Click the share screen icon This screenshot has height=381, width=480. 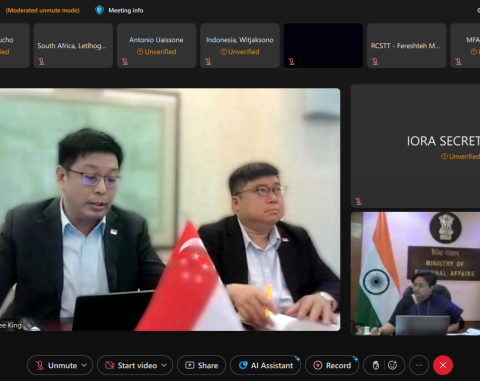[x=190, y=365]
